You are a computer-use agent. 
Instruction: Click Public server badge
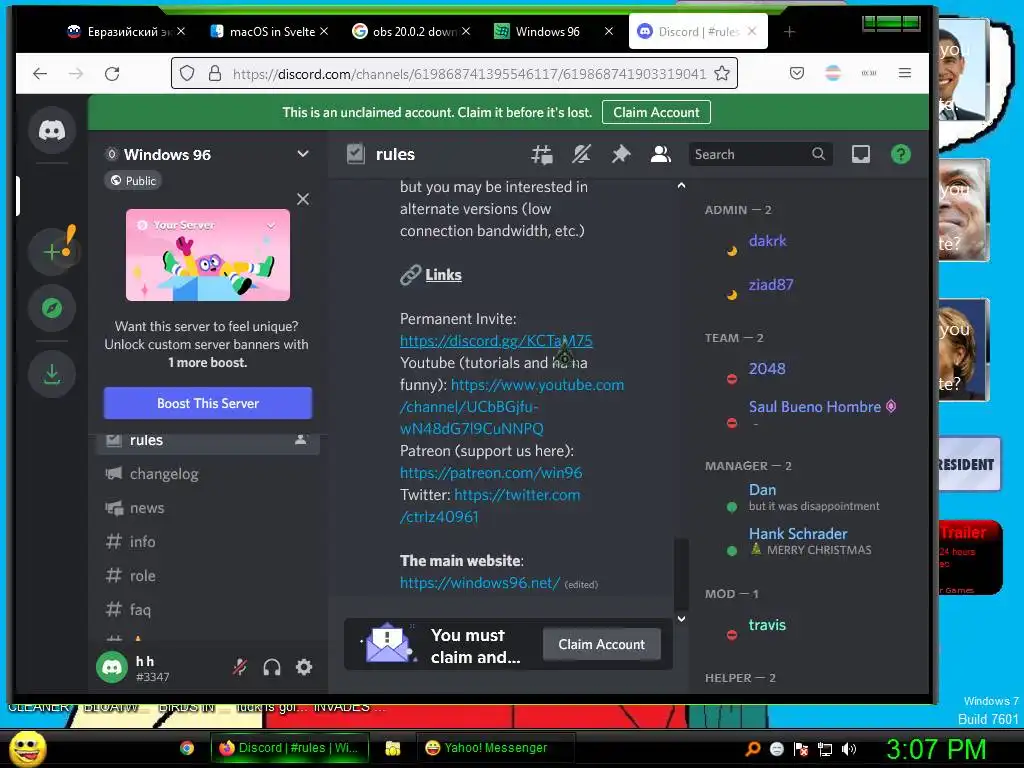133,181
